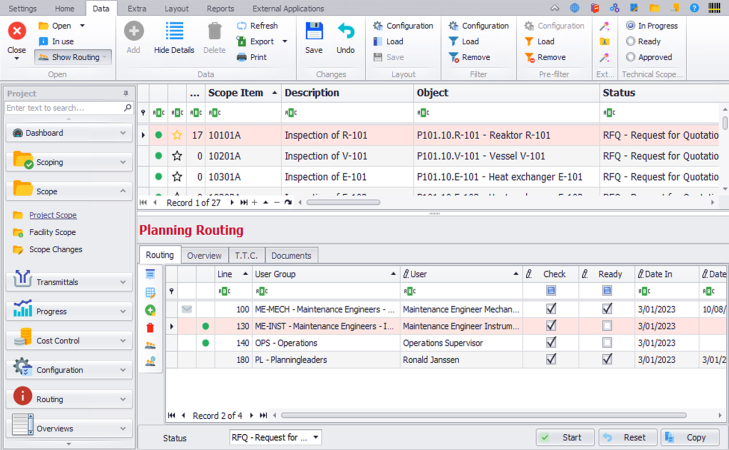Switch to Settings ribbon tab
This screenshot has width=729, height=450.
click(x=22, y=8)
